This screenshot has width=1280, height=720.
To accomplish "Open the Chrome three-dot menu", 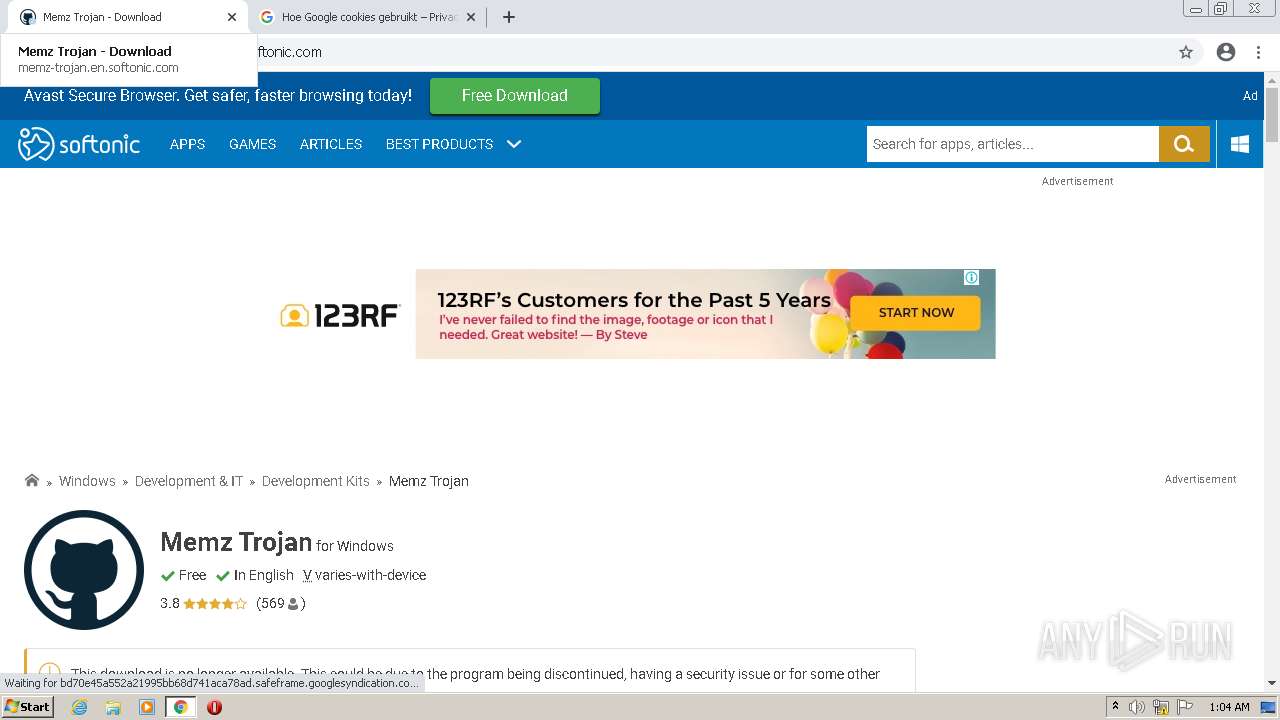I will tap(1258, 52).
